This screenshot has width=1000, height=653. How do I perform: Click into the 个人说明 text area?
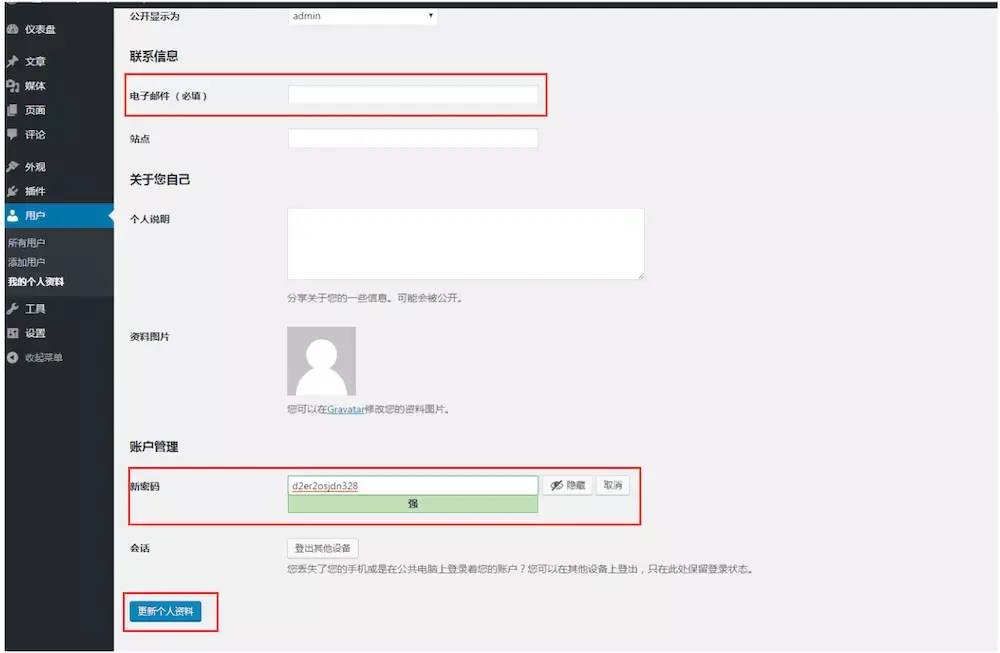[466, 244]
